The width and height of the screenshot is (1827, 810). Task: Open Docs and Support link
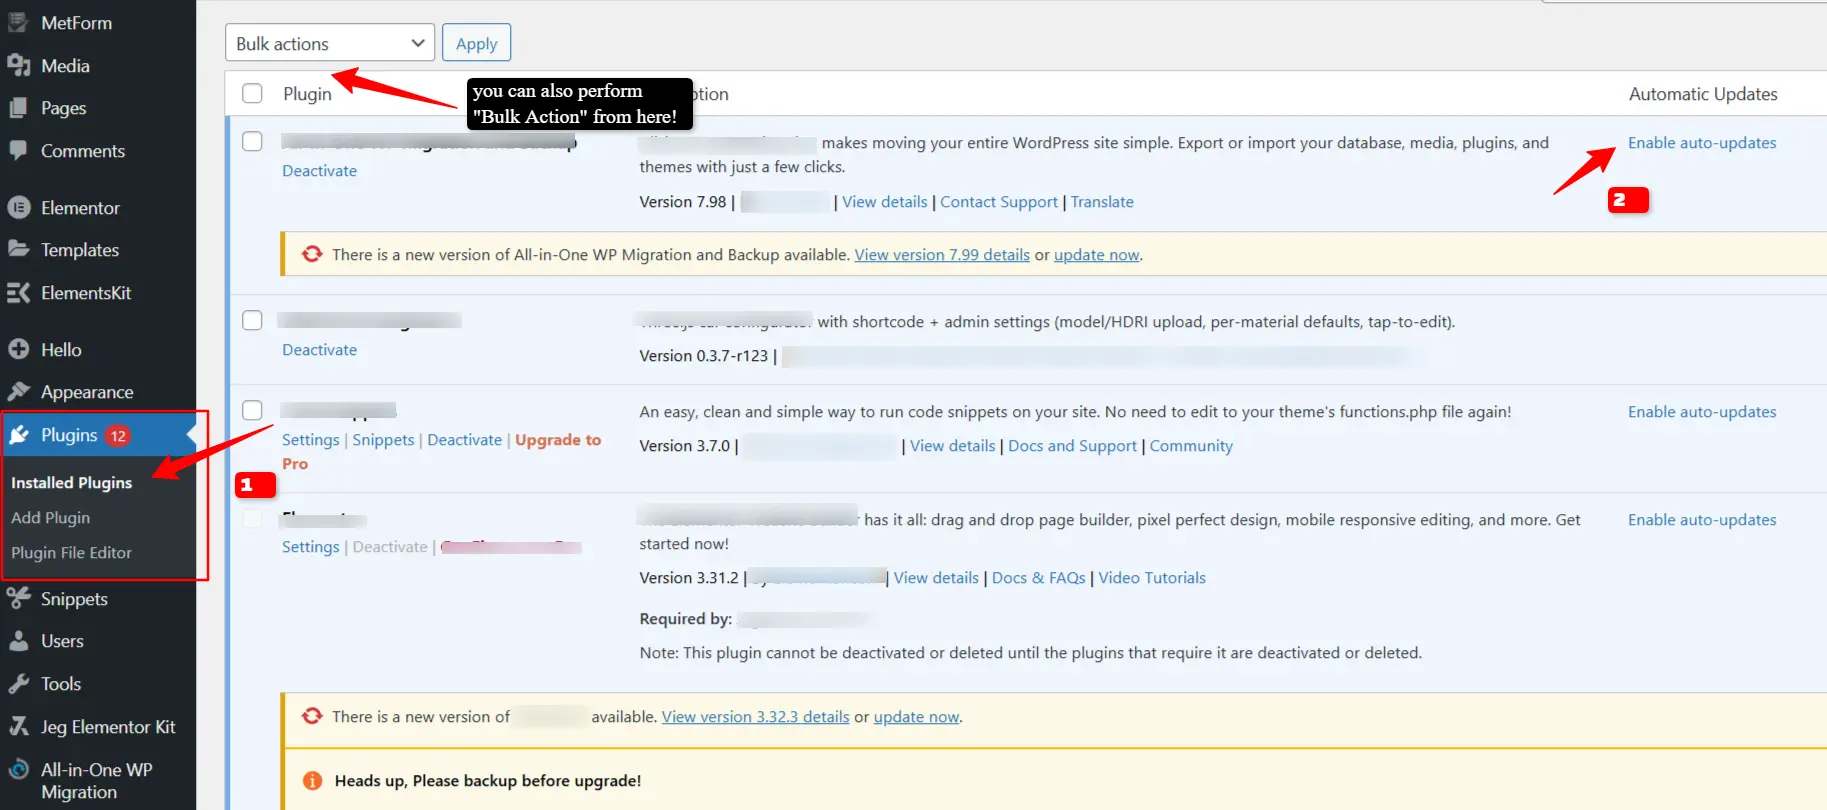click(x=1072, y=446)
